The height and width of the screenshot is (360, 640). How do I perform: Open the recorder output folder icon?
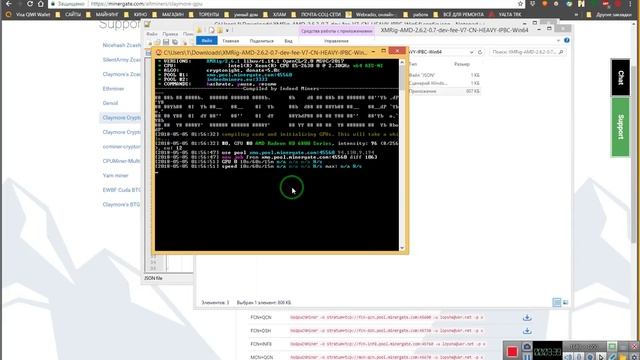tap(623, 357)
